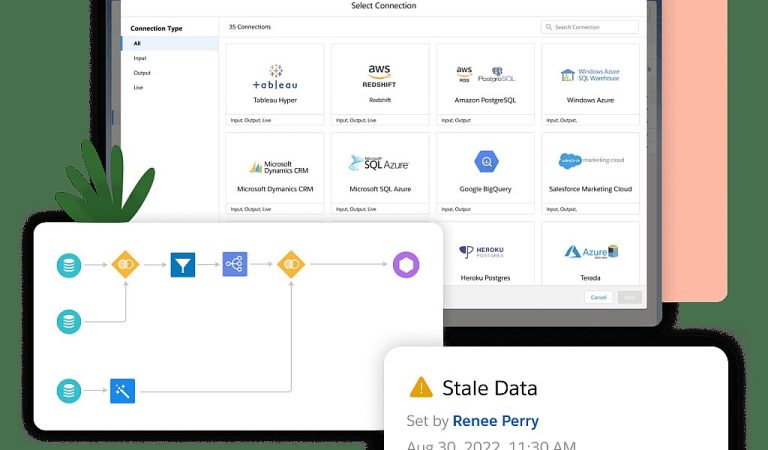Select Microsoft Dynamics CRM connection
Viewport: 768px width, 450px height.
click(x=275, y=173)
